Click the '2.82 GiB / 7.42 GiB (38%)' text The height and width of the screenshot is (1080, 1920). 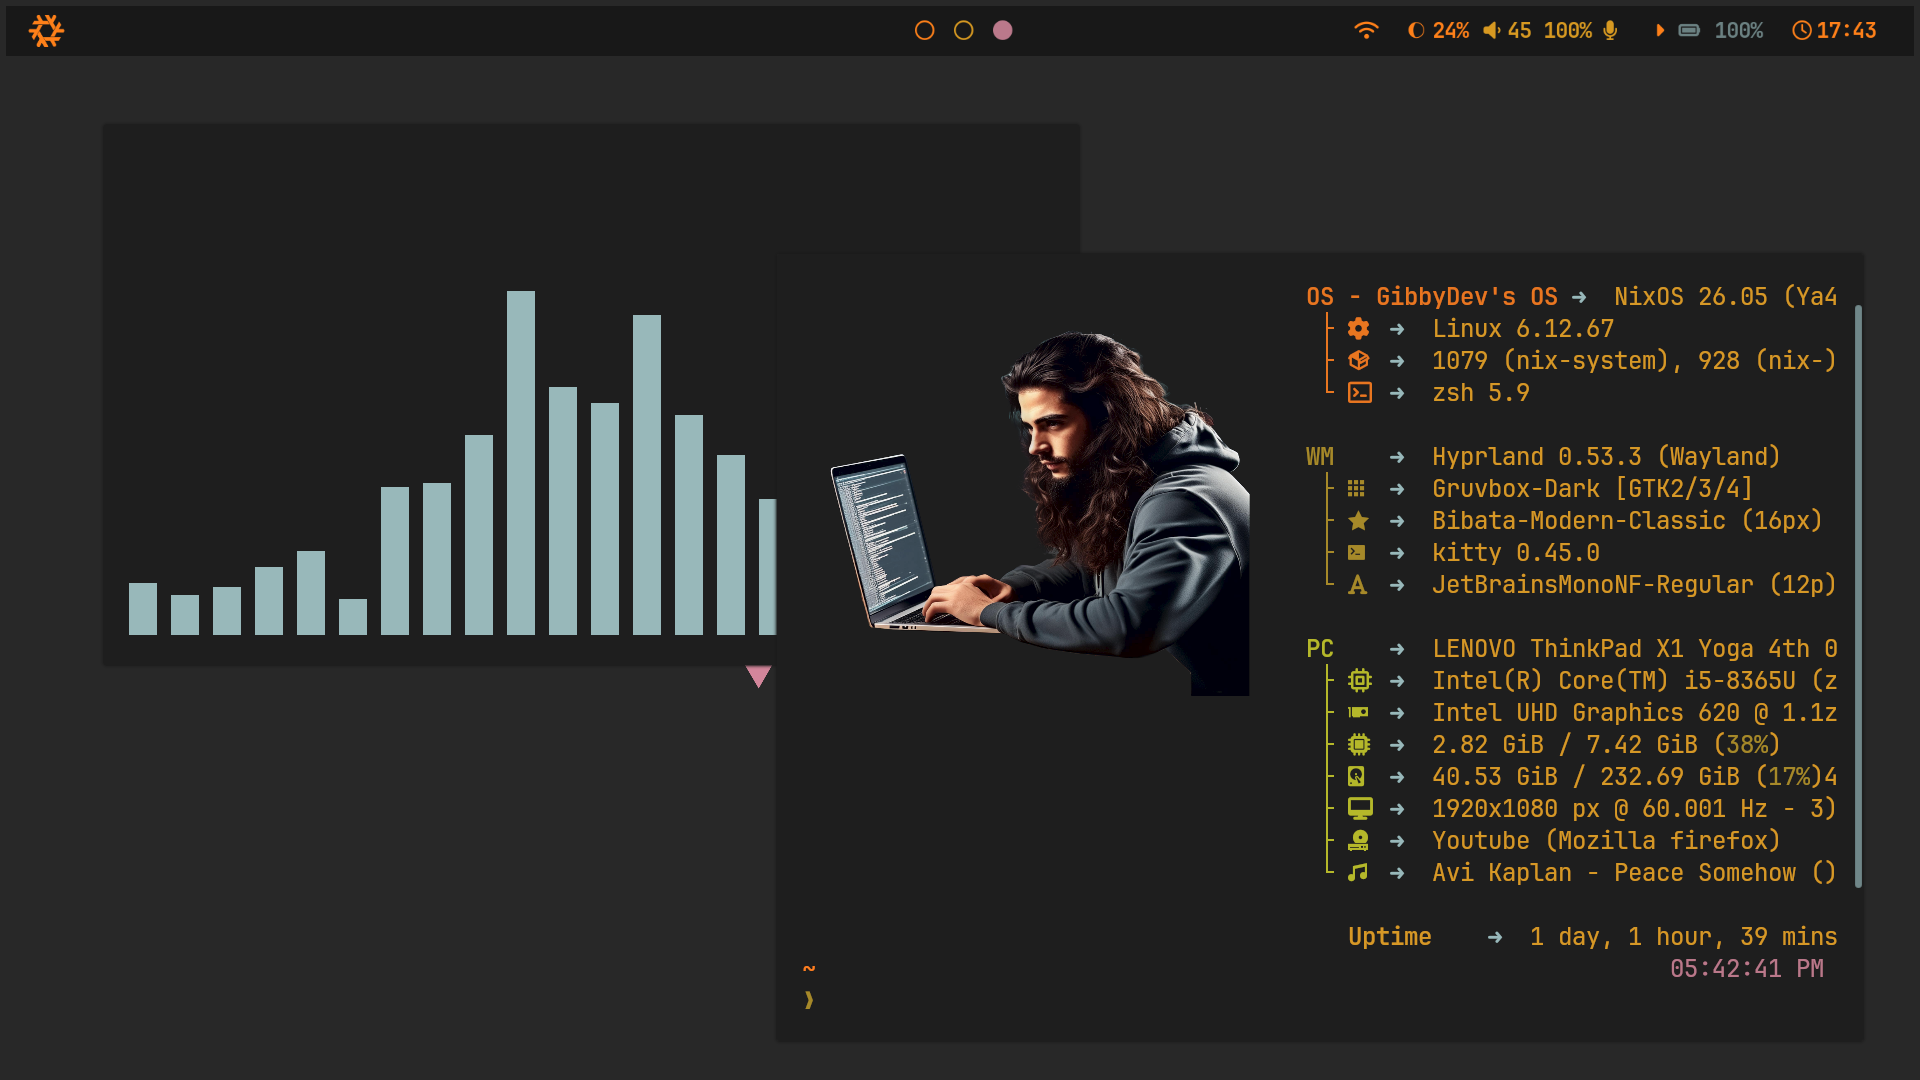click(1607, 745)
